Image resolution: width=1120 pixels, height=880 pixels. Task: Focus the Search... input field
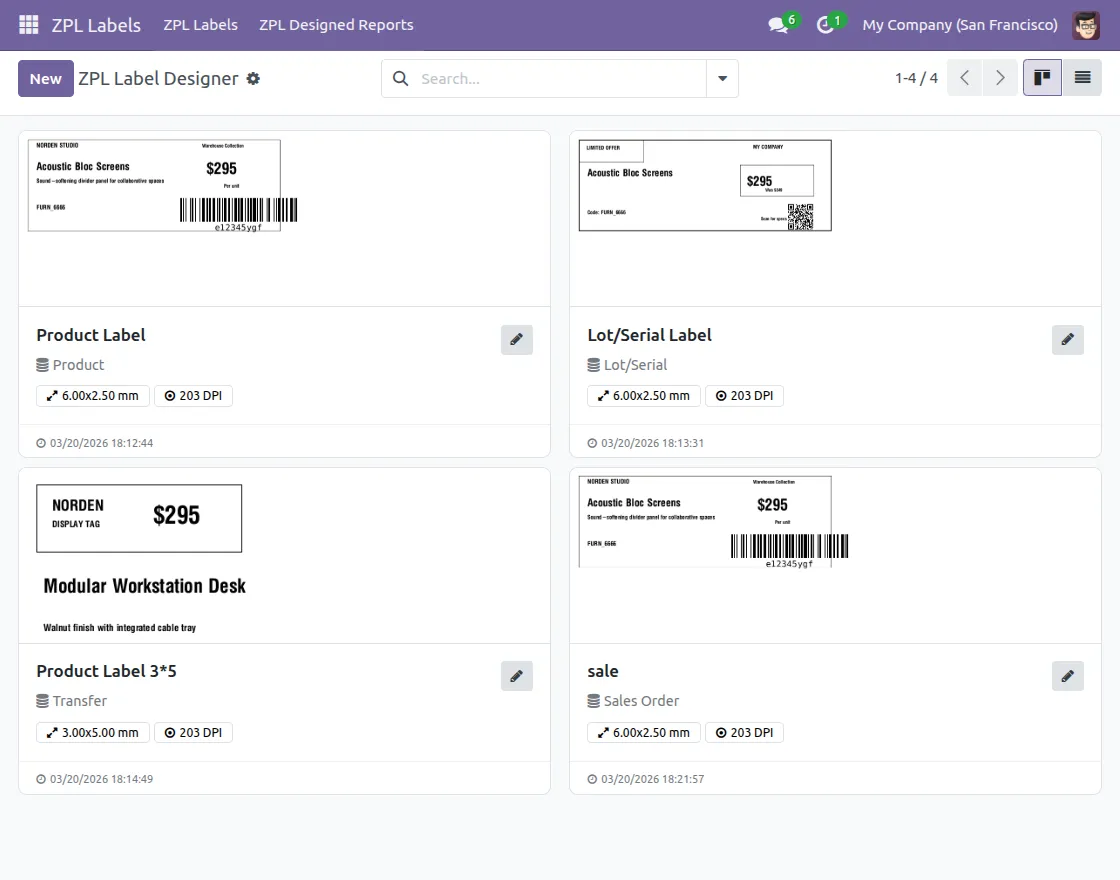(x=561, y=79)
